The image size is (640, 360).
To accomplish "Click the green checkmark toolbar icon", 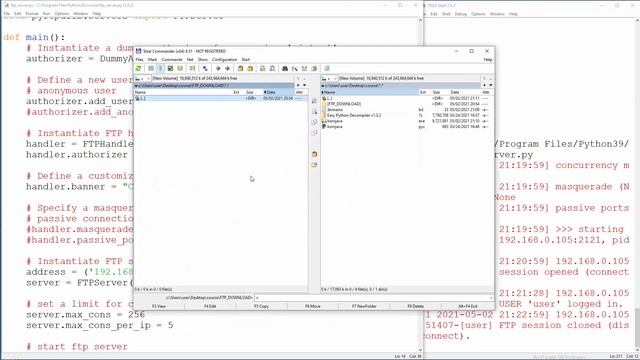I will (170, 69).
